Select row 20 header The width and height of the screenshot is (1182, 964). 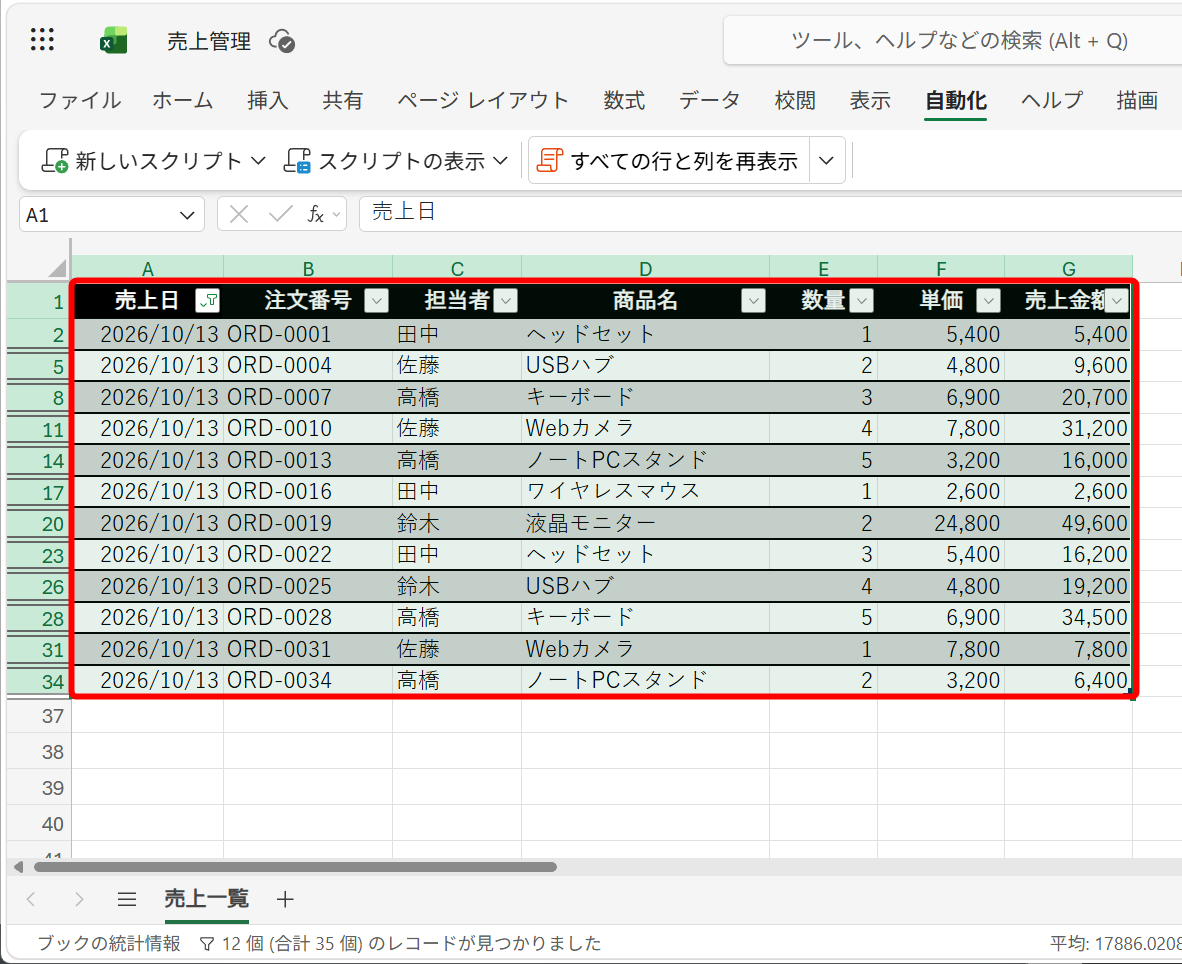point(39,523)
